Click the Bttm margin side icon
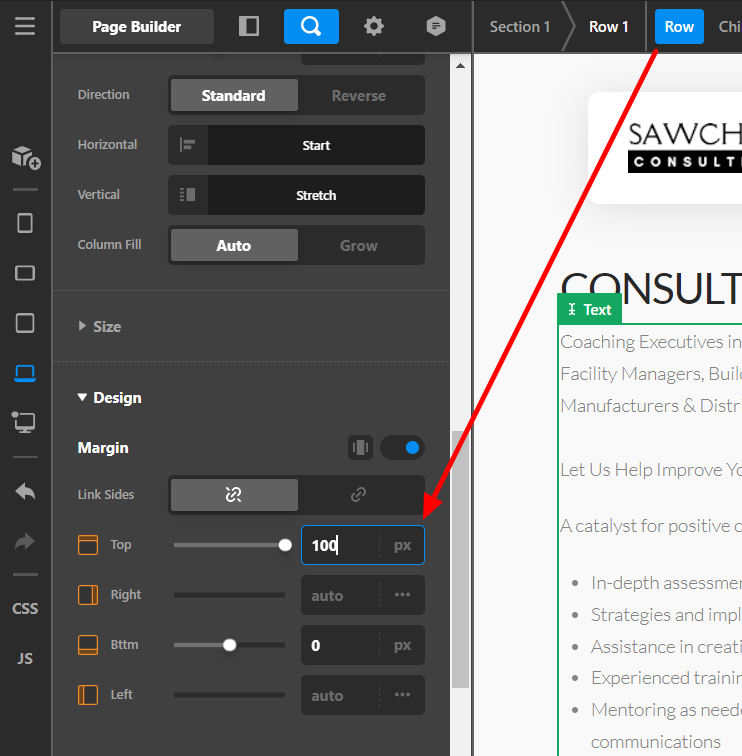 coord(88,645)
